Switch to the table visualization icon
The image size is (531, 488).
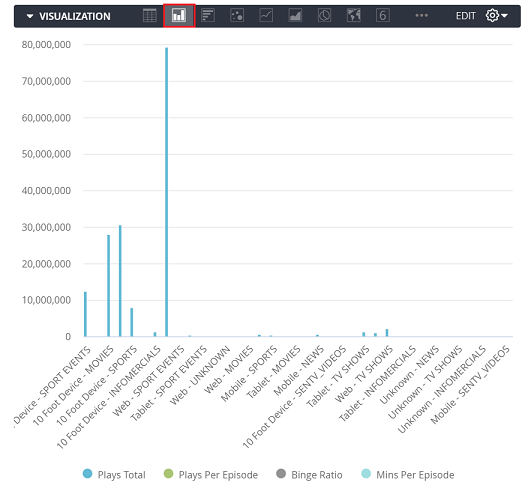(x=150, y=16)
